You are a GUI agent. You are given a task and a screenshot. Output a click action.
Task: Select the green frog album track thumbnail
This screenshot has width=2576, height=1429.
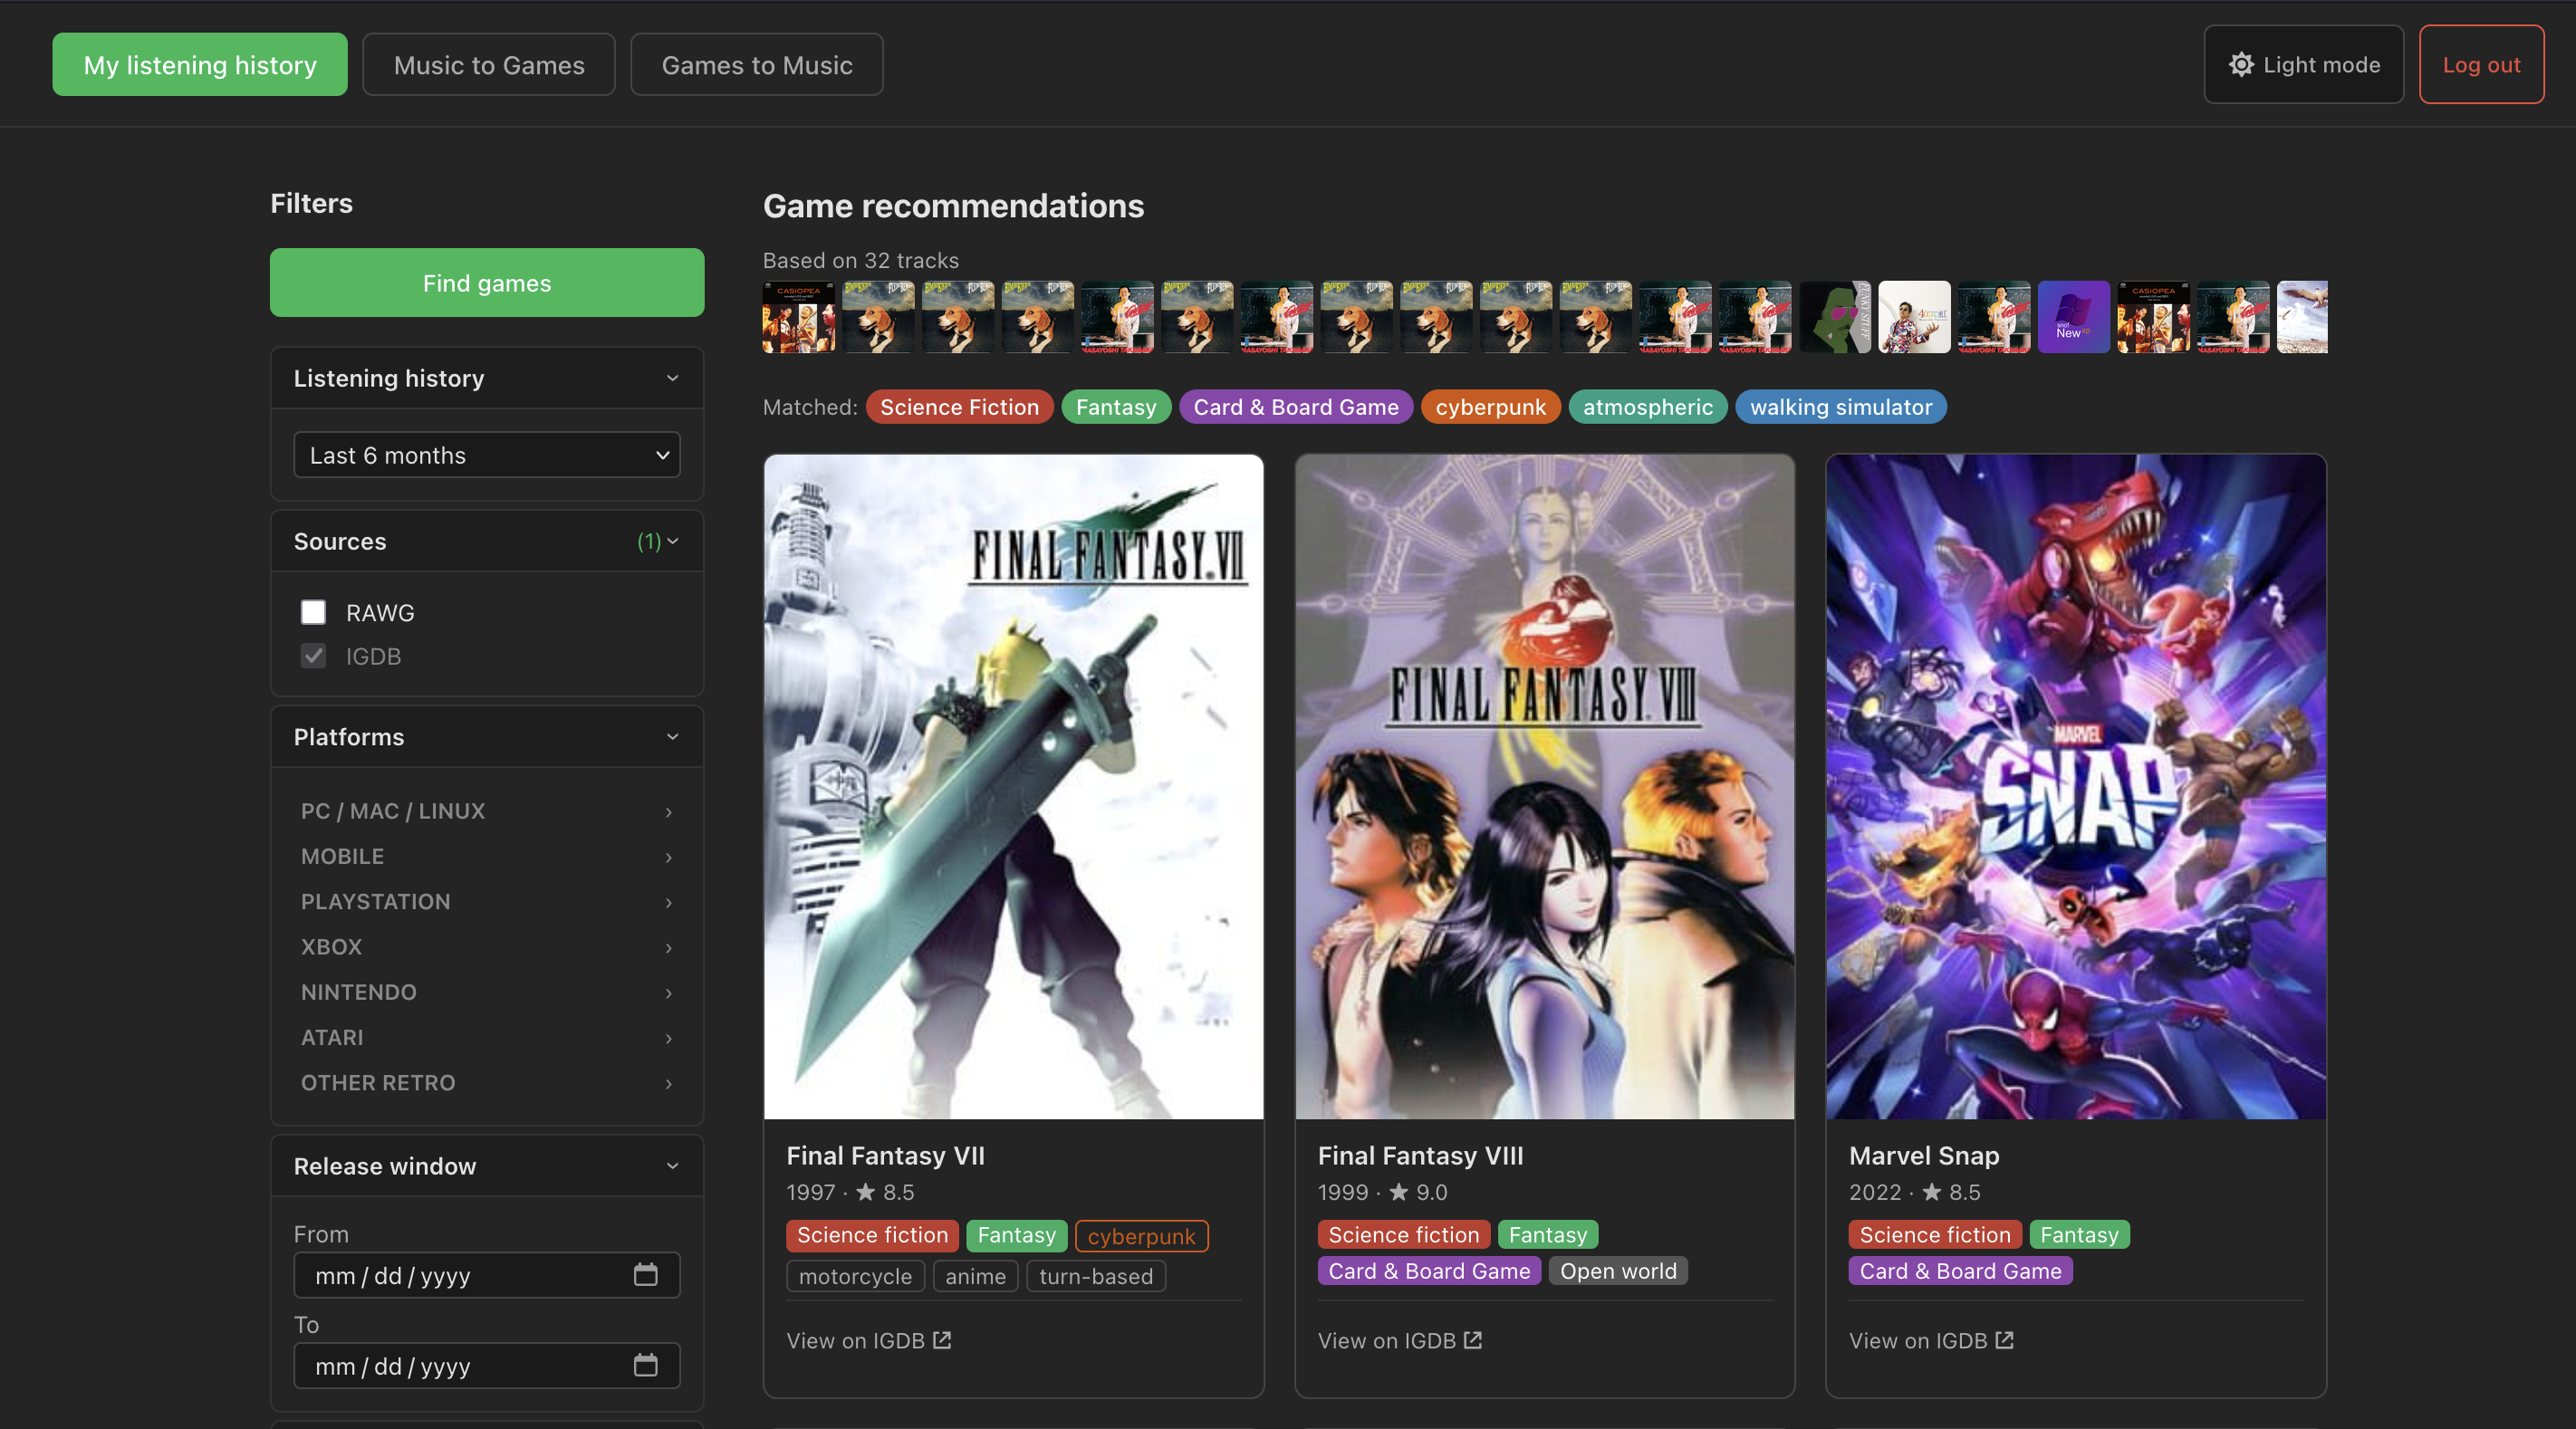(x=1835, y=317)
